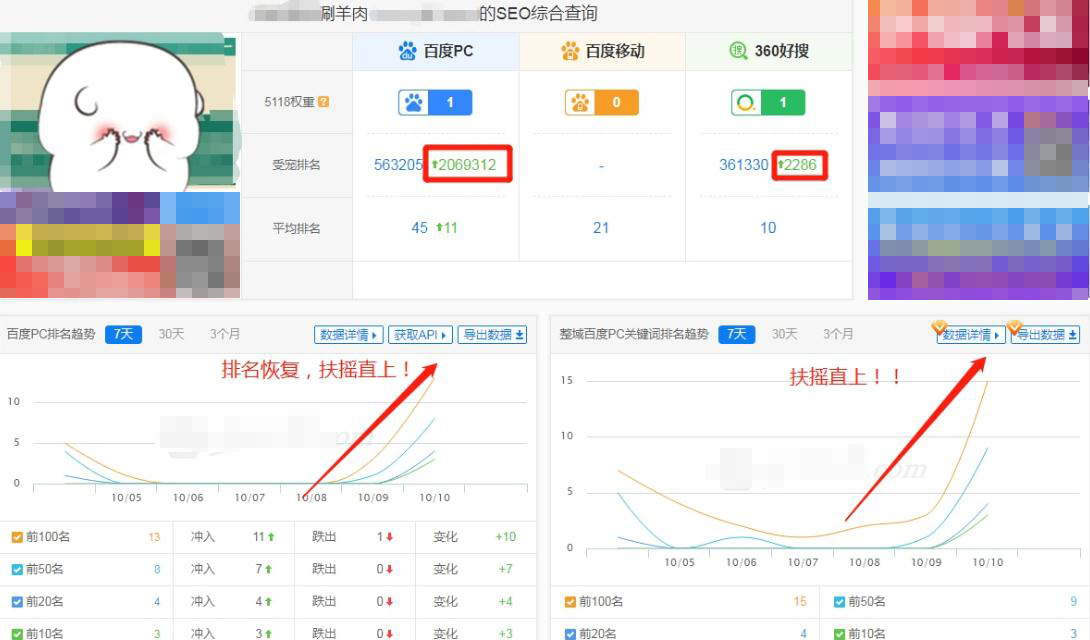Viewport: 1090px width, 640px height.
Task: Uncheck the 前50名 checkbox in left panel
Action: (x=18, y=569)
